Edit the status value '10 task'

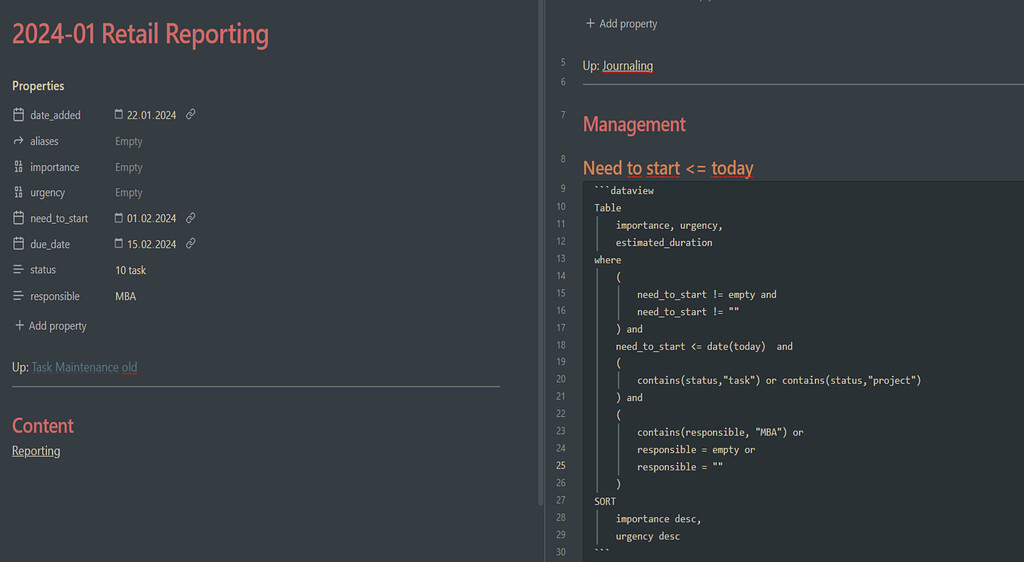[x=131, y=270]
